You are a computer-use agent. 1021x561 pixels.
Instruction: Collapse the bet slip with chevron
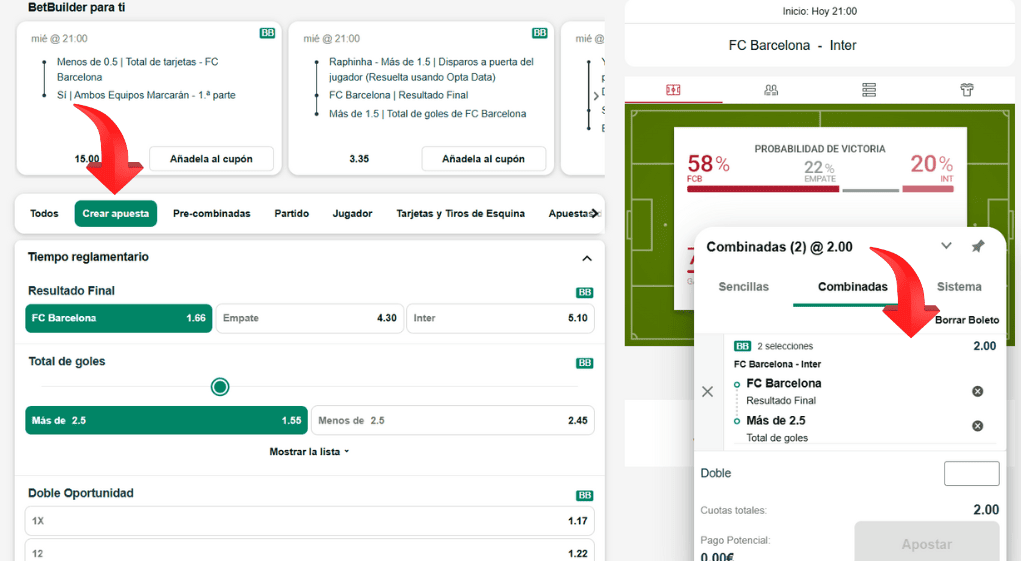pos(946,245)
